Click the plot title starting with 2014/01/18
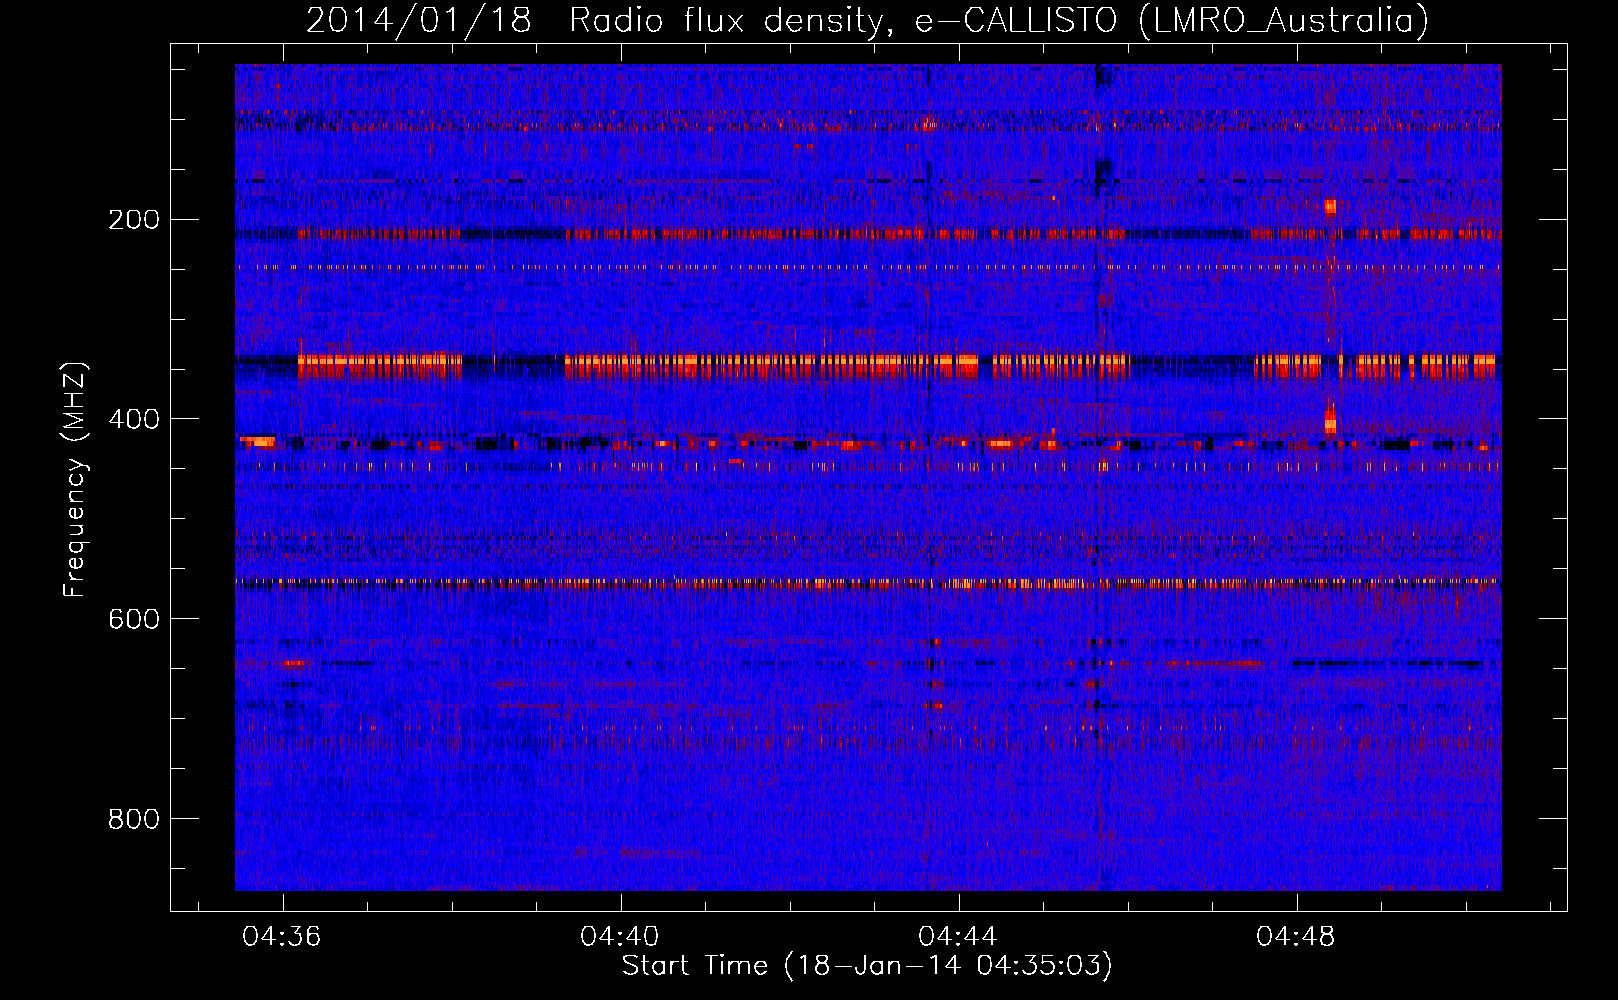The height and width of the screenshot is (1000, 1618). [867, 20]
